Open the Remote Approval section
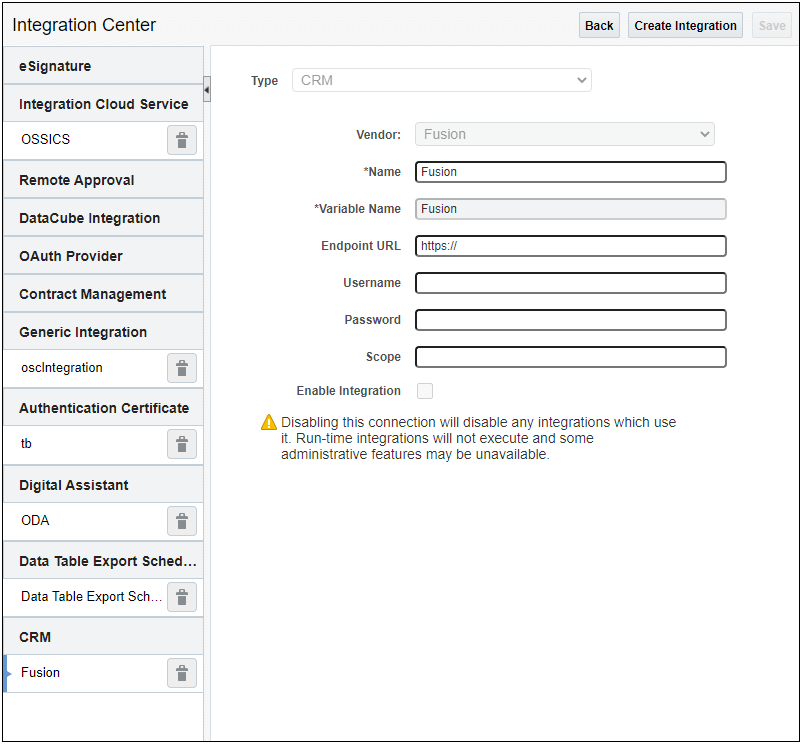The height and width of the screenshot is (744, 802). click(77, 180)
